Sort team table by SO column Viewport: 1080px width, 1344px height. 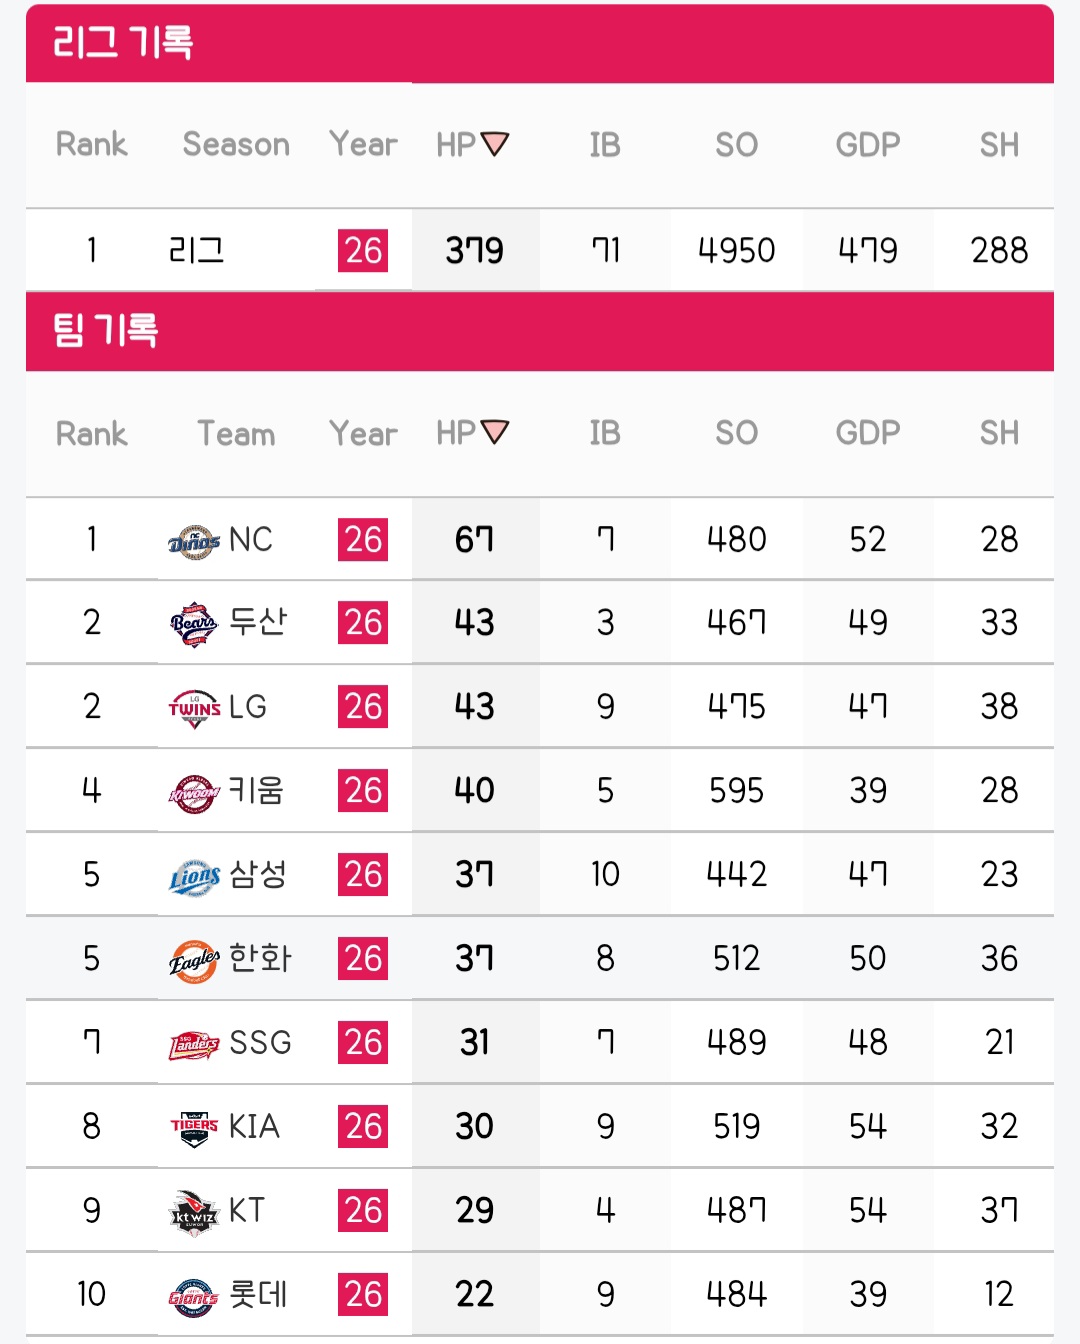tap(736, 433)
